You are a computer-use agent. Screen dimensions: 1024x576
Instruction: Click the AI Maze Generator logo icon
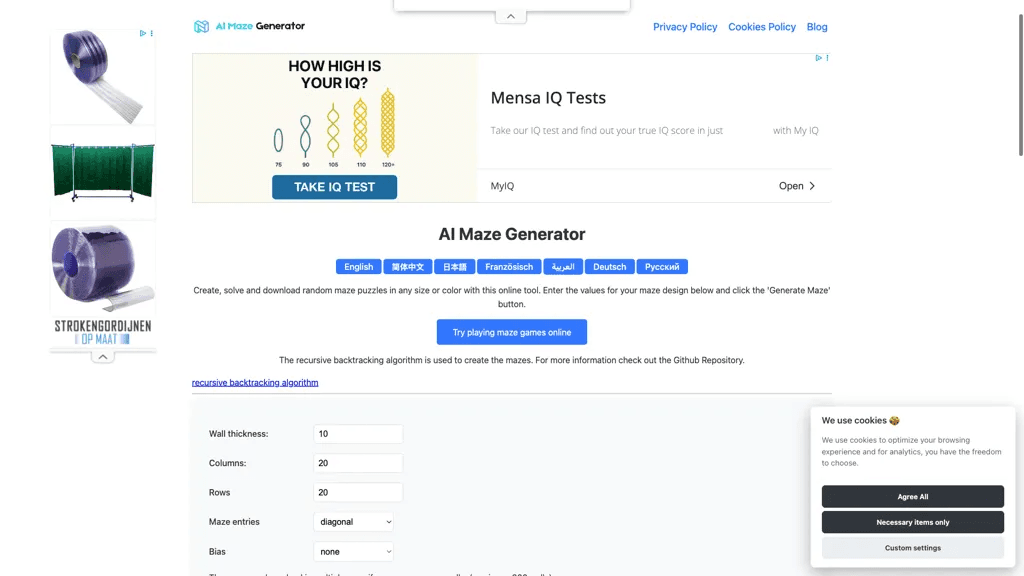tap(201, 26)
